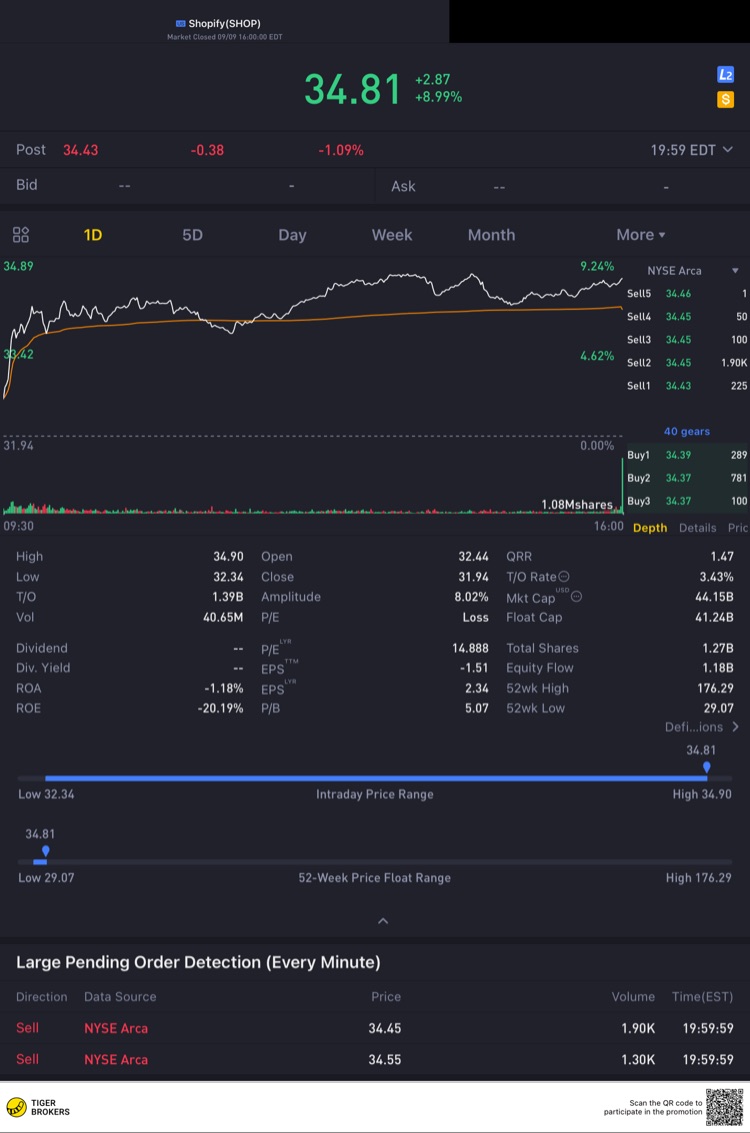Screen dimensions: 750x1133
Task: Tap the 52wk High 176.29 value
Action: (x=715, y=689)
